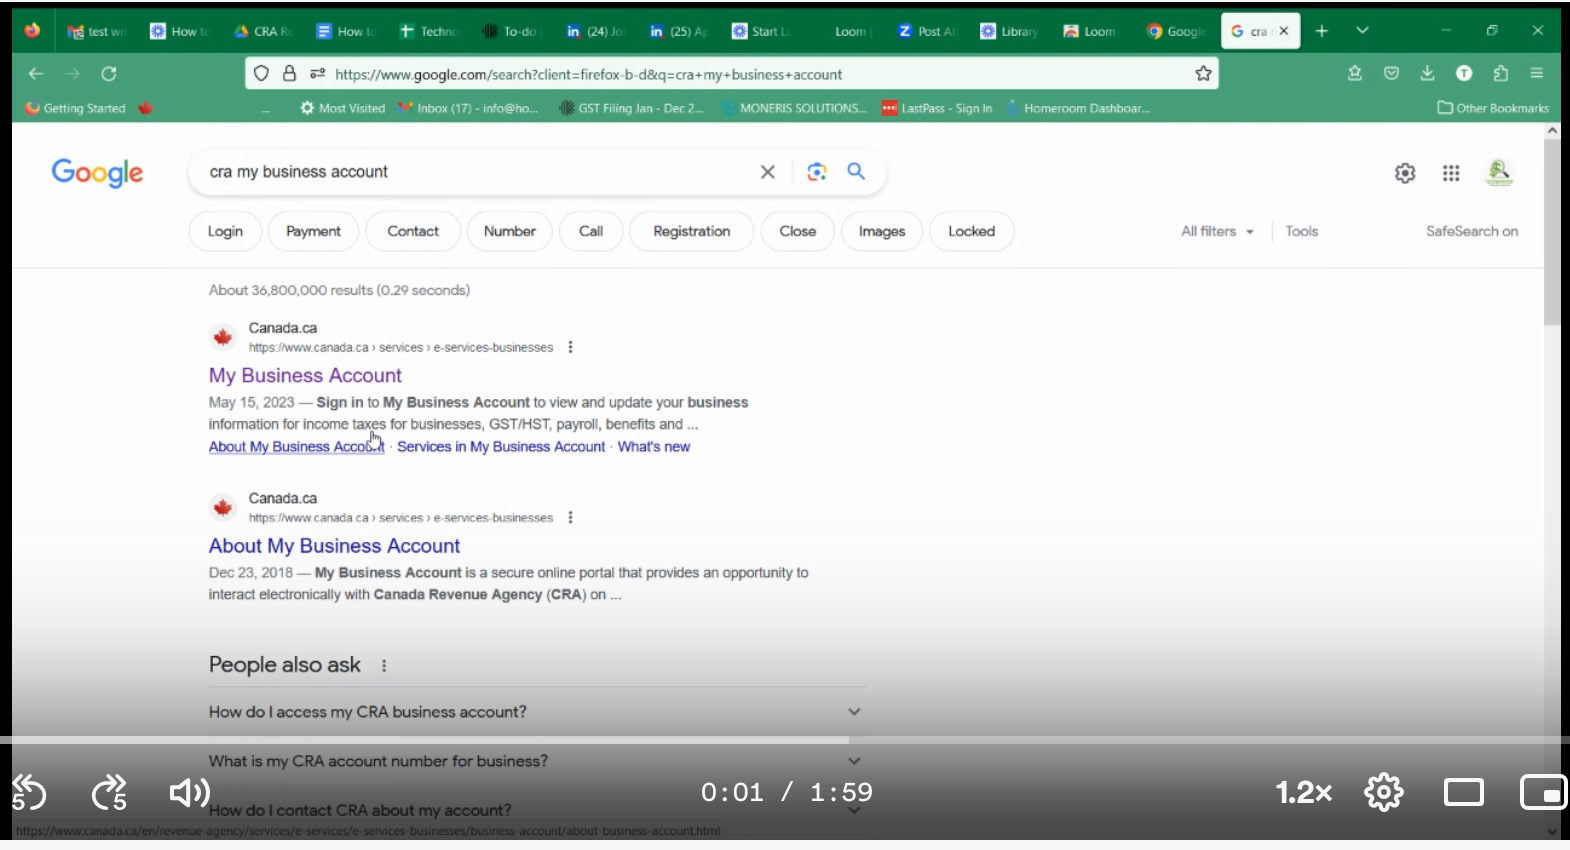Expand the list all tabs chevron

click(x=1362, y=31)
